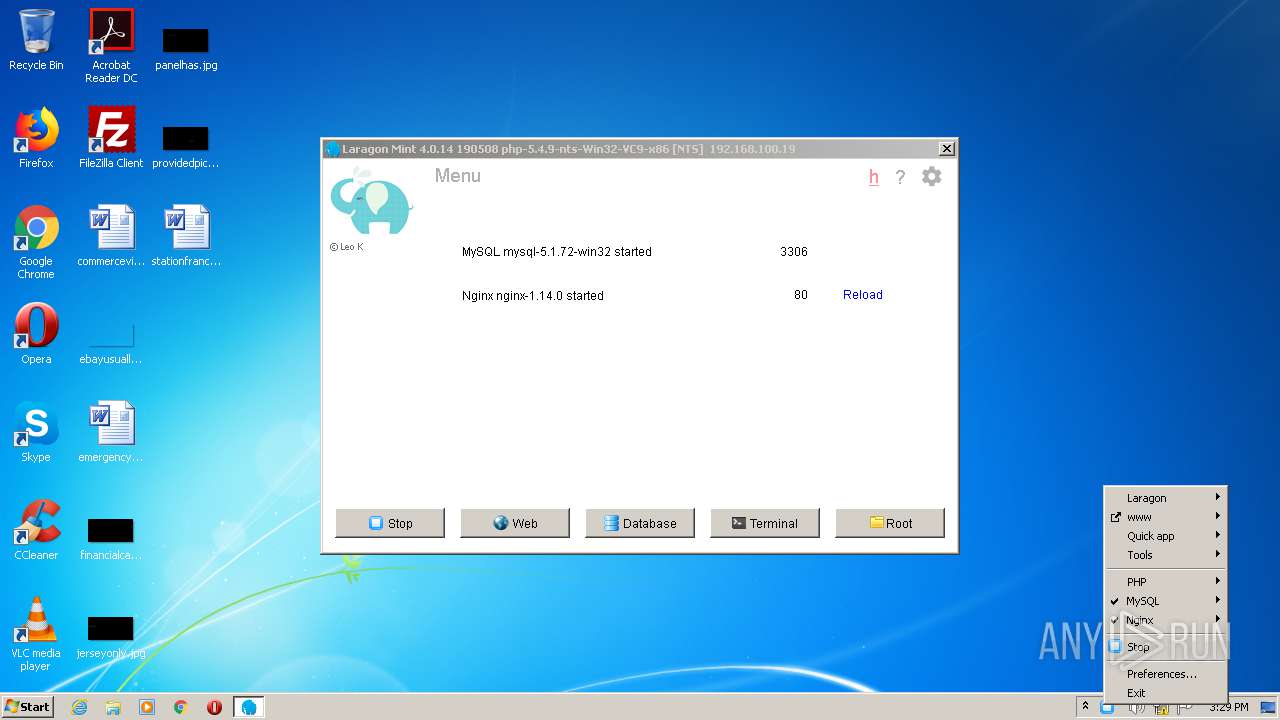The height and width of the screenshot is (720, 1280).
Task: Click the Root button
Action: click(890, 523)
